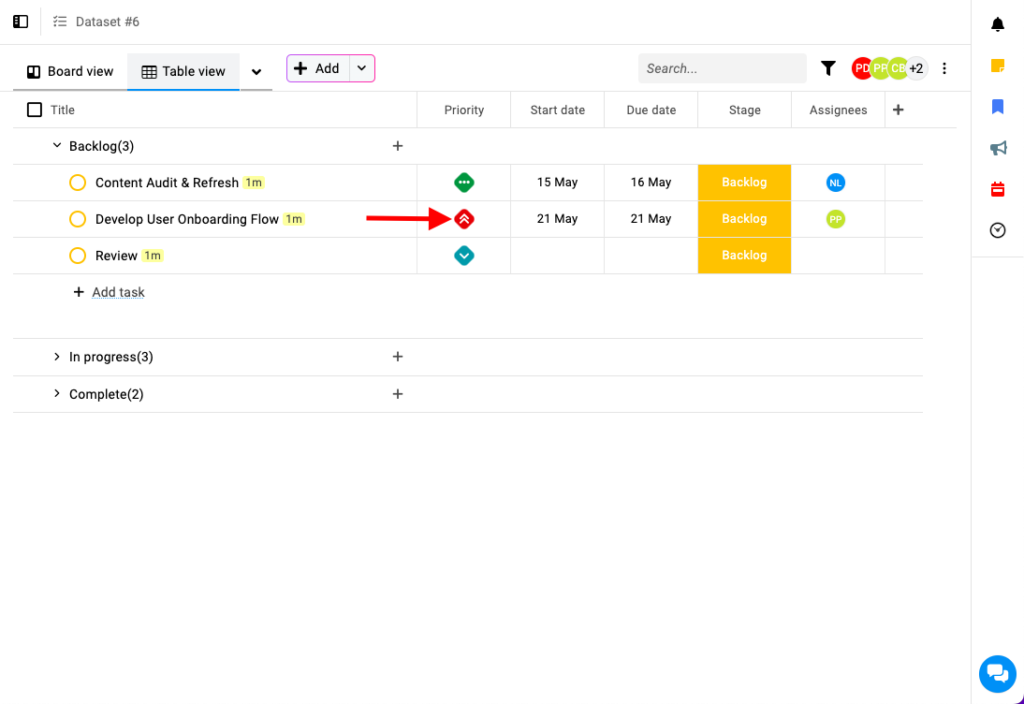The image size is (1024, 704).
Task: Open the notifications bell icon
Action: click(997, 25)
